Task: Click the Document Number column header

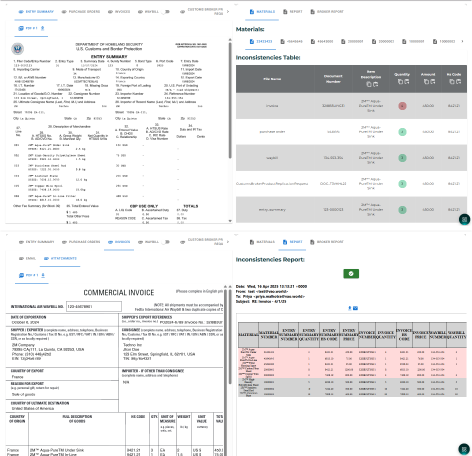Action: click(x=333, y=79)
